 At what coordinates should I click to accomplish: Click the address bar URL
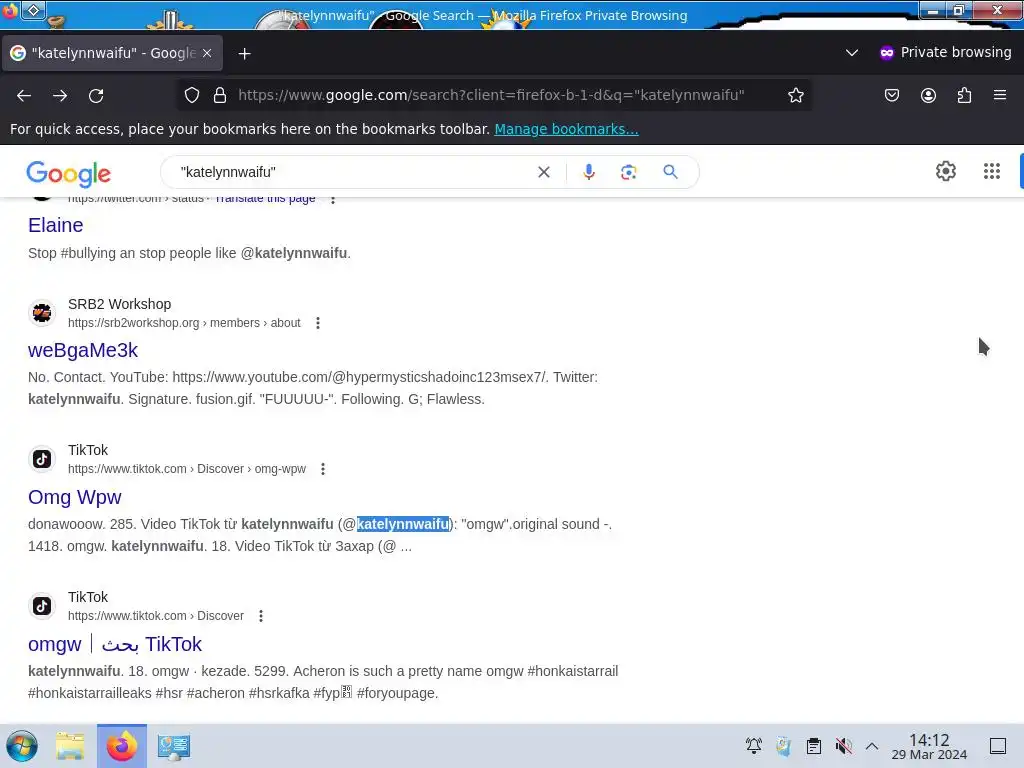click(x=491, y=95)
